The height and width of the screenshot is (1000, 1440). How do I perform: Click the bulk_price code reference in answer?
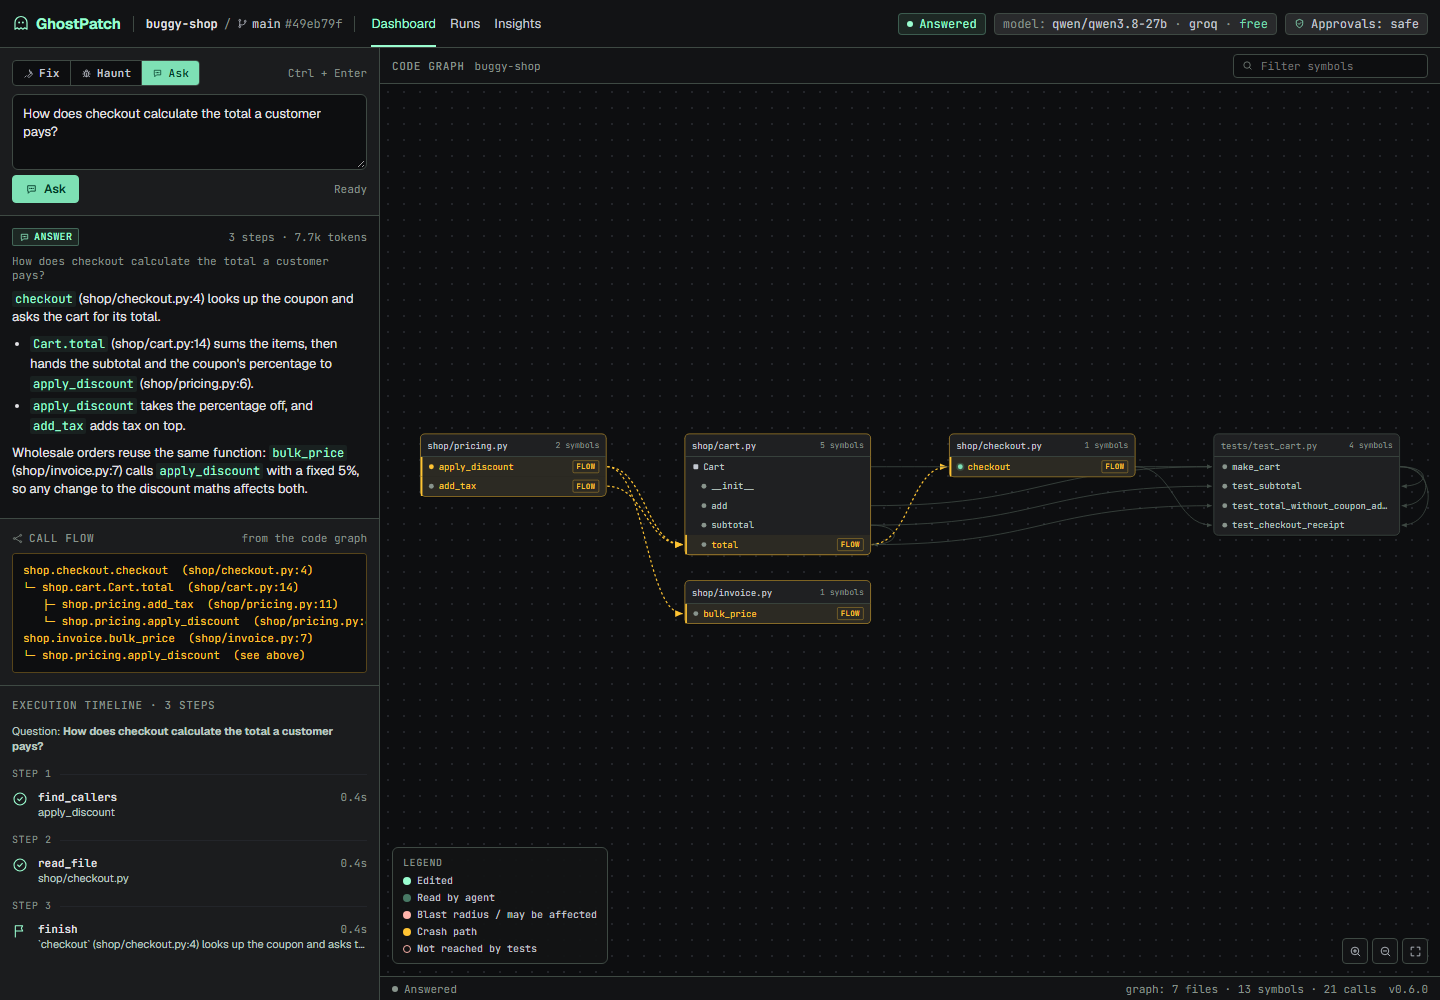coord(308,453)
